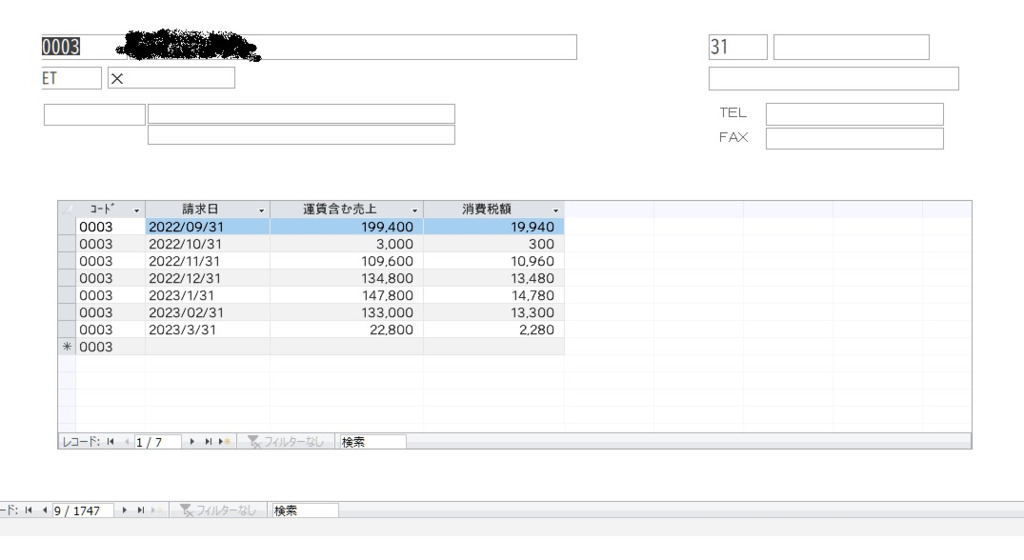Advance to next record in main form navigator
The image size is (1024, 560).
tap(124, 510)
